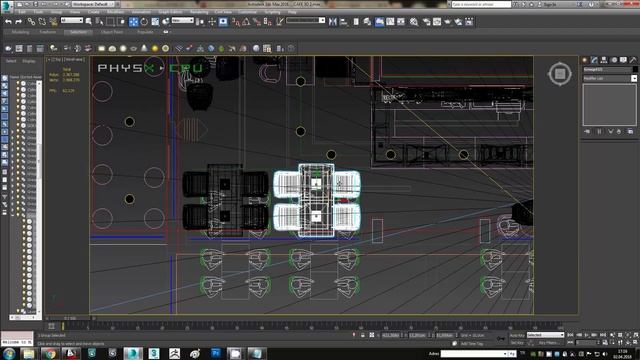640x360 pixels.
Task: Open the selection filter All dropdown
Action: coord(72,20)
